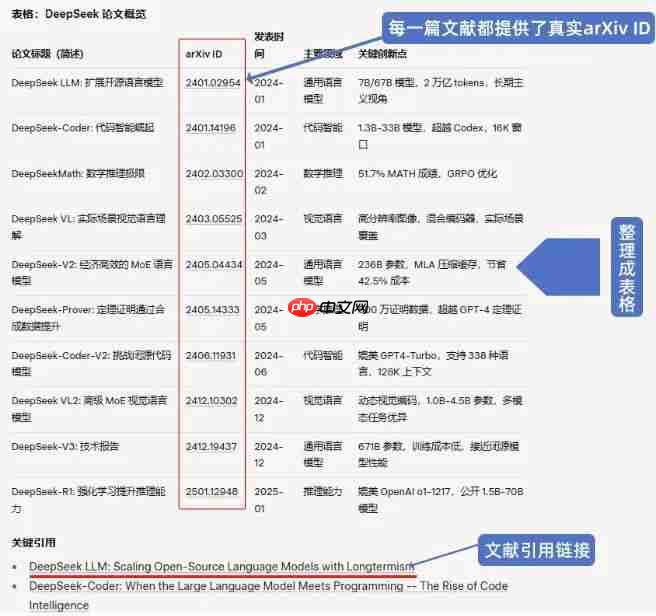Select the 'DeepSeek-Coder: 代码智能崛起' title cell
Image resolution: width=656 pixels, height=616 pixels.
83,128
